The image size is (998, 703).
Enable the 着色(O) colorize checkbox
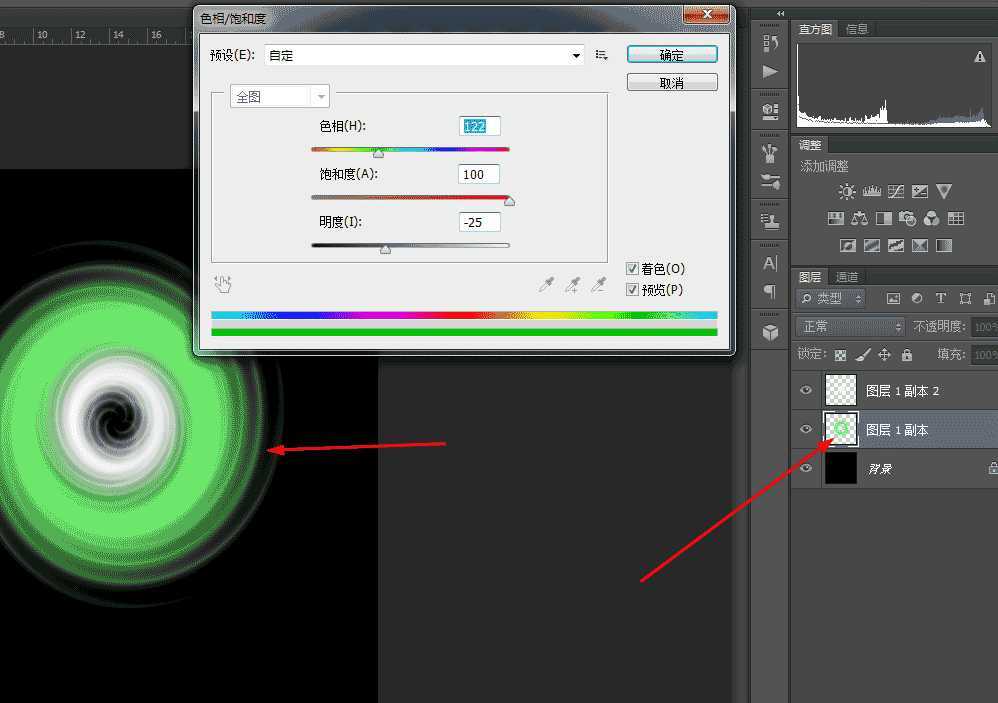pos(633,268)
